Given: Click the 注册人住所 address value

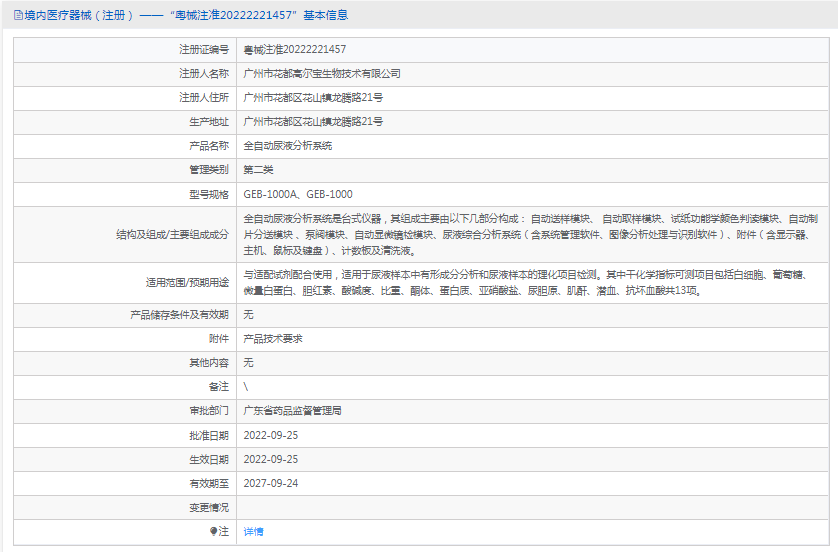Looking at the screenshot, I should [x=313, y=97].
